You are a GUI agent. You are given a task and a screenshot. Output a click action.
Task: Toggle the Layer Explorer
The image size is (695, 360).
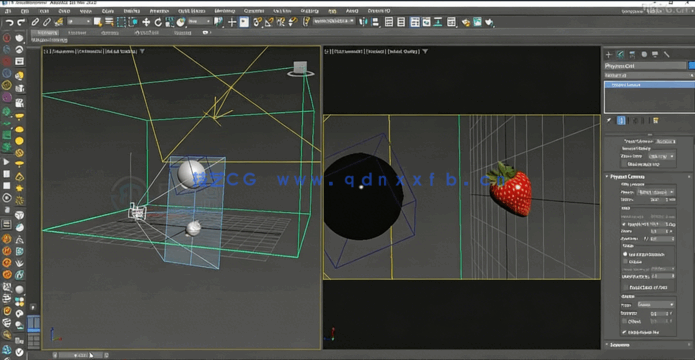401,22
